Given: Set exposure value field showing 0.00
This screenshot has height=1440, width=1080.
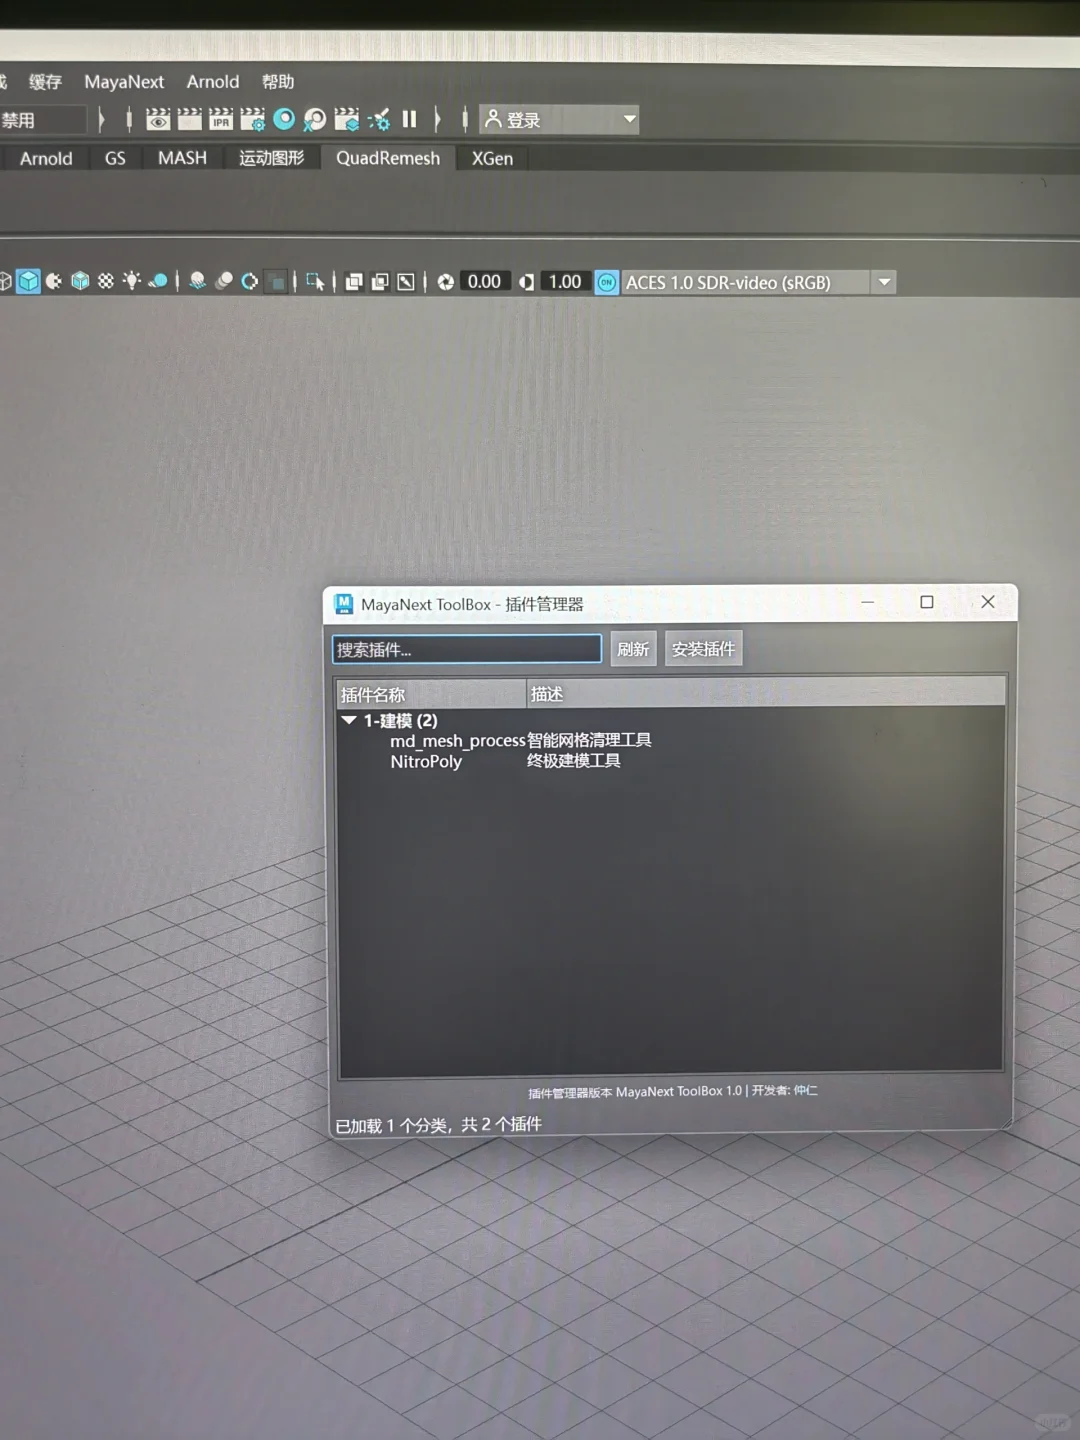Looking at the screenshot, I should pos(485,281).
